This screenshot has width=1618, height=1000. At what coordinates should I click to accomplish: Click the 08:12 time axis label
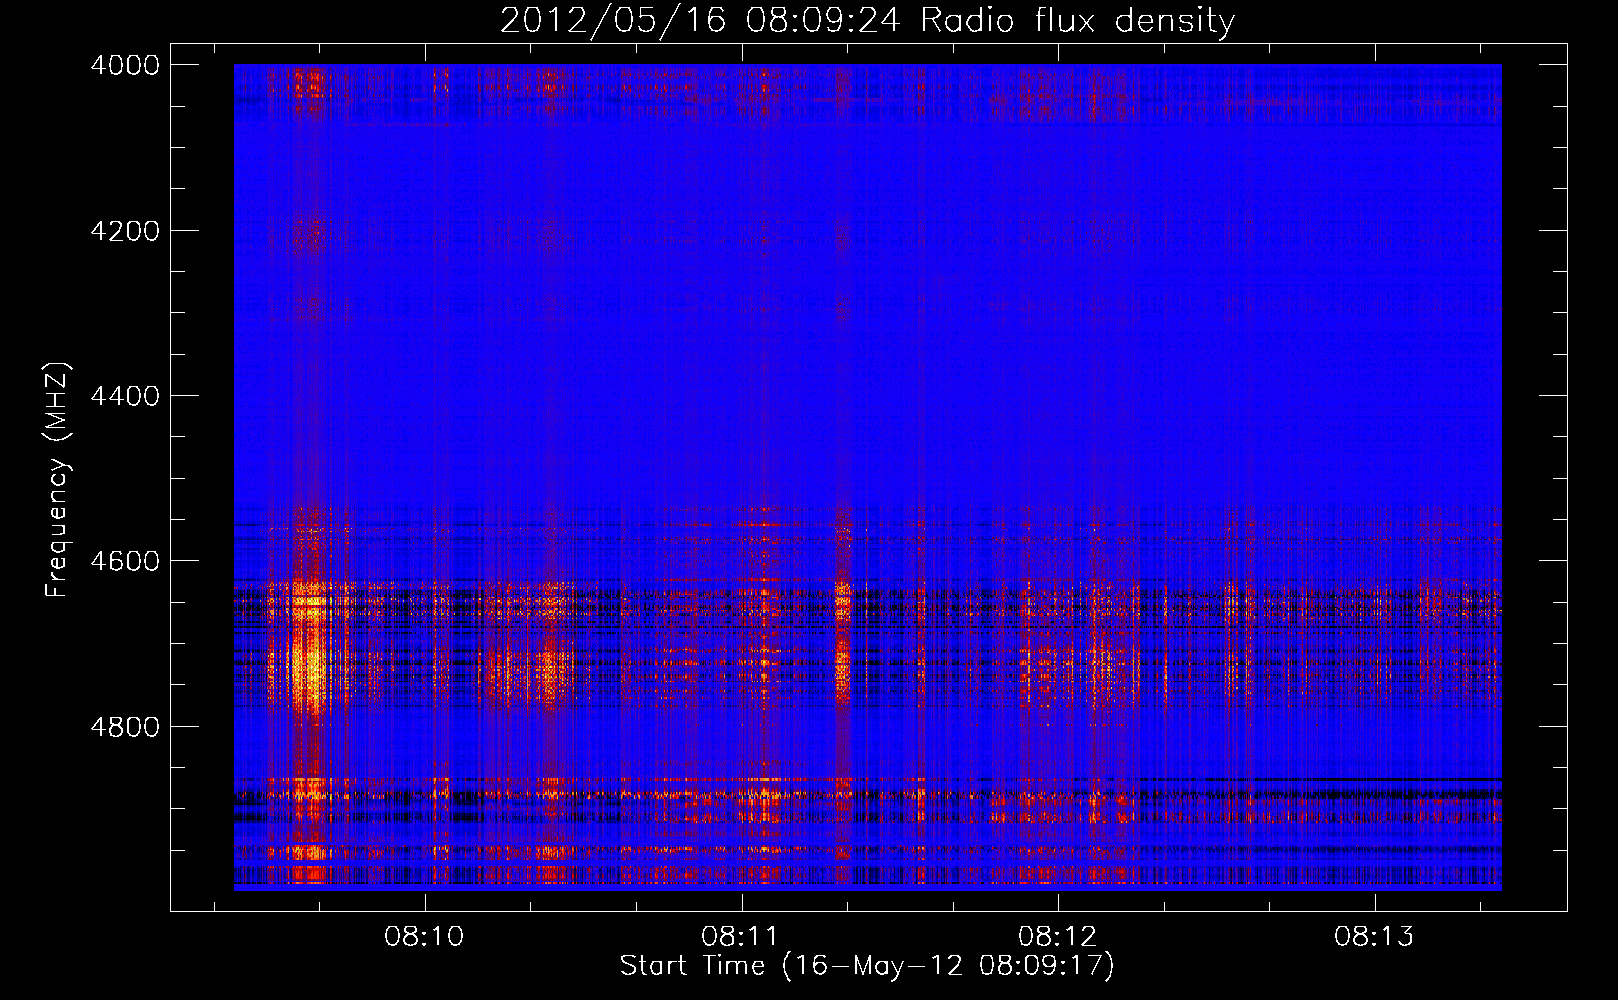click(1058, 936)
